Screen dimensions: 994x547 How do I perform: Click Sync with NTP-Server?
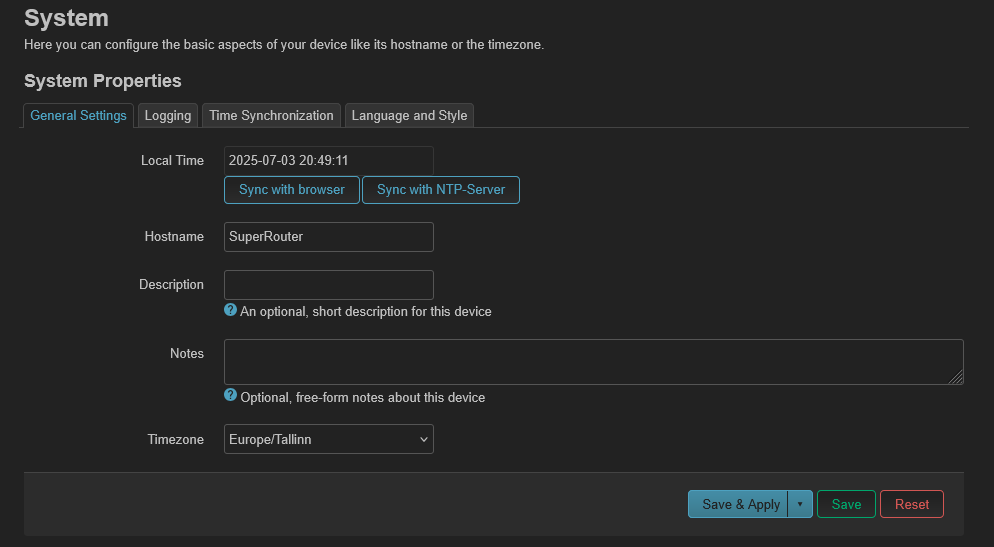[441, 190]
